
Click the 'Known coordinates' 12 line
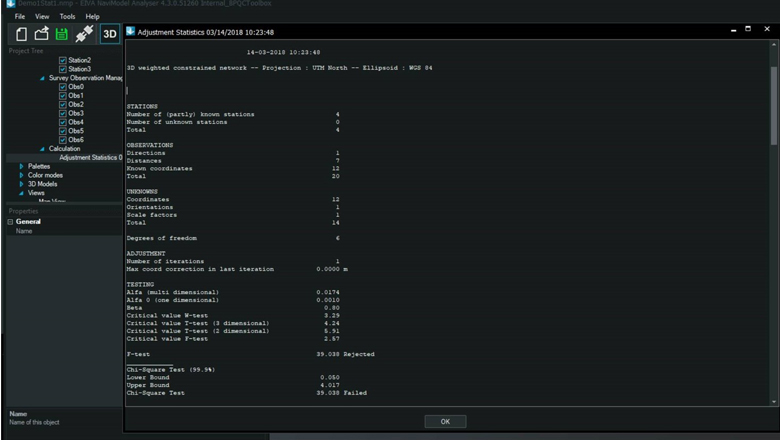click(233, 169)
